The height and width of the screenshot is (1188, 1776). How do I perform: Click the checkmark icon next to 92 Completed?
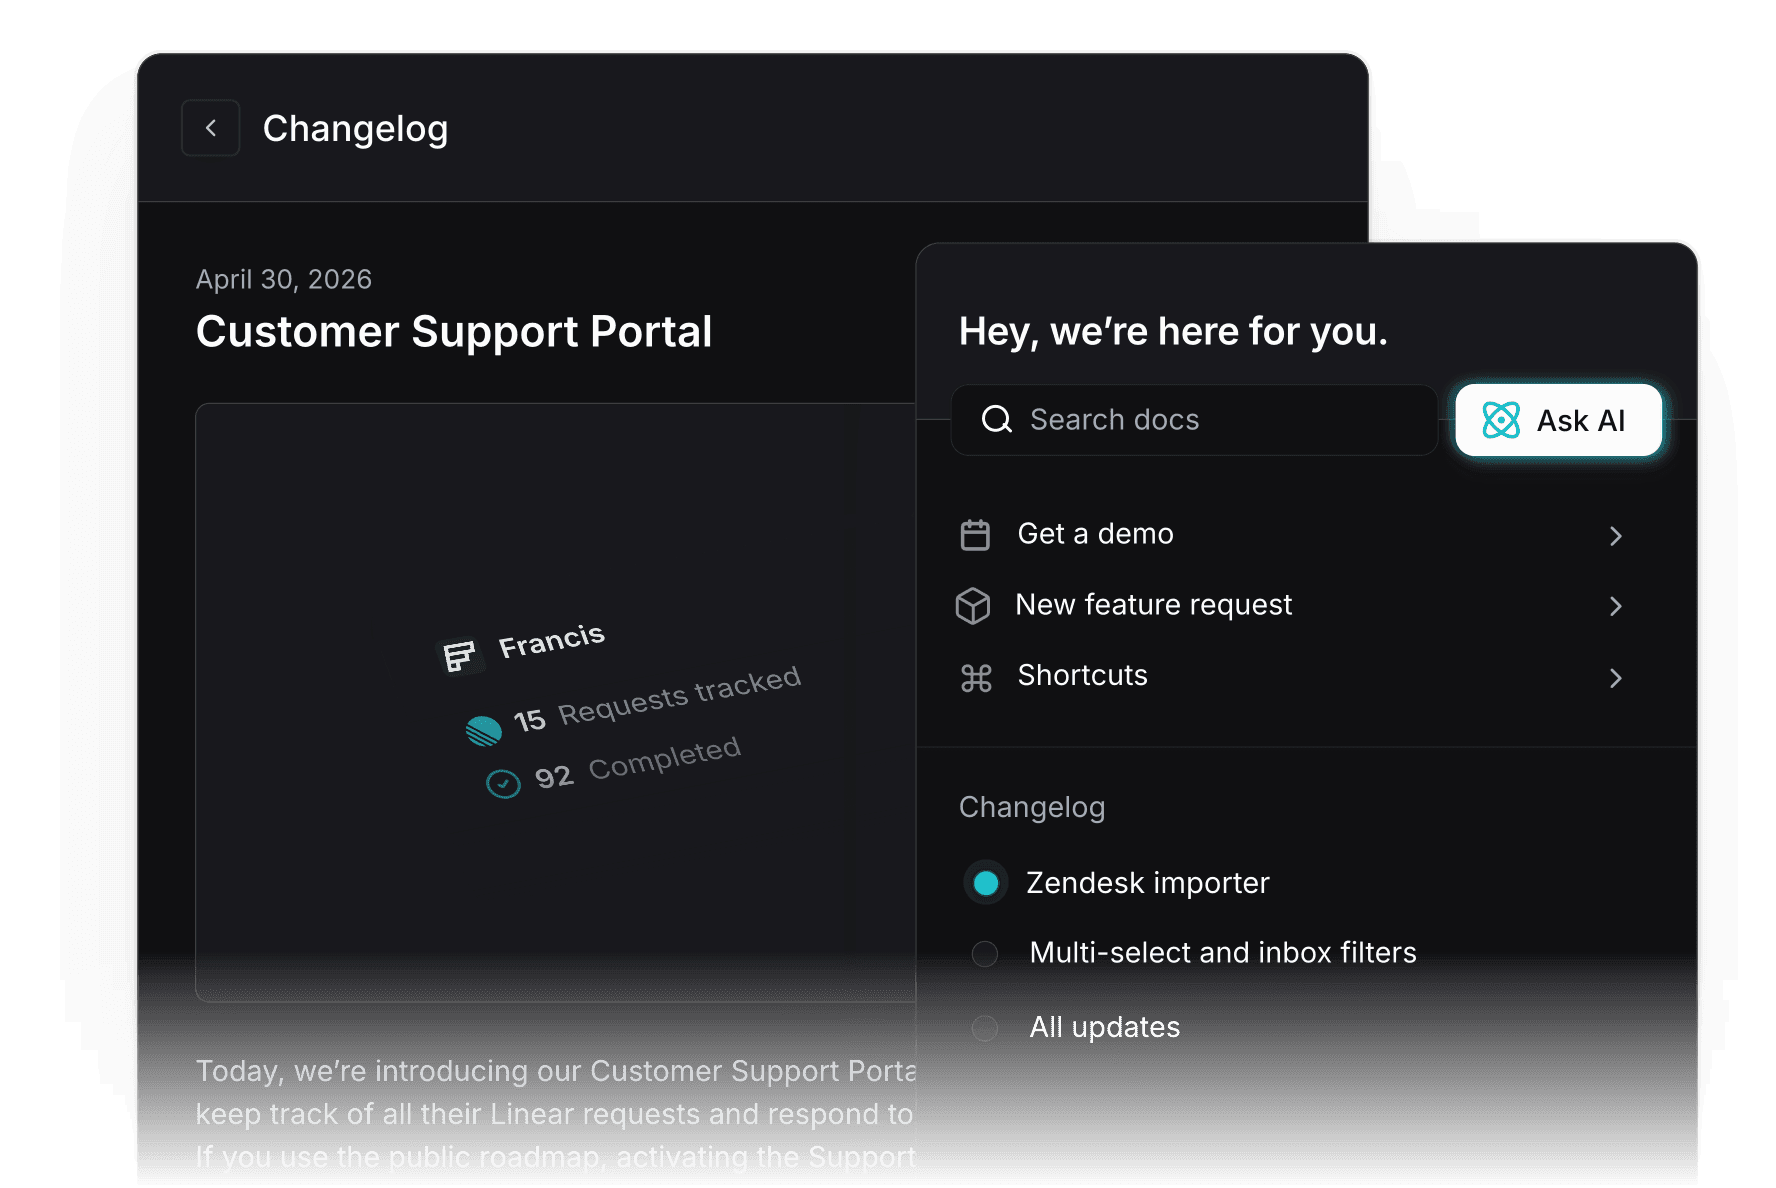tap(503, 783)
